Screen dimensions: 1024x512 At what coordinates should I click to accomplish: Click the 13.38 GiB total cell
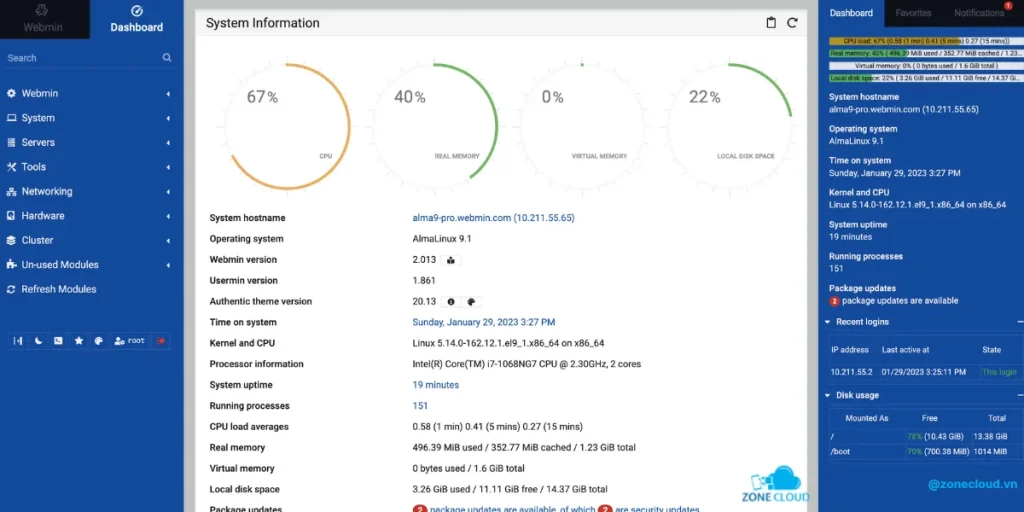click(991, 436)
